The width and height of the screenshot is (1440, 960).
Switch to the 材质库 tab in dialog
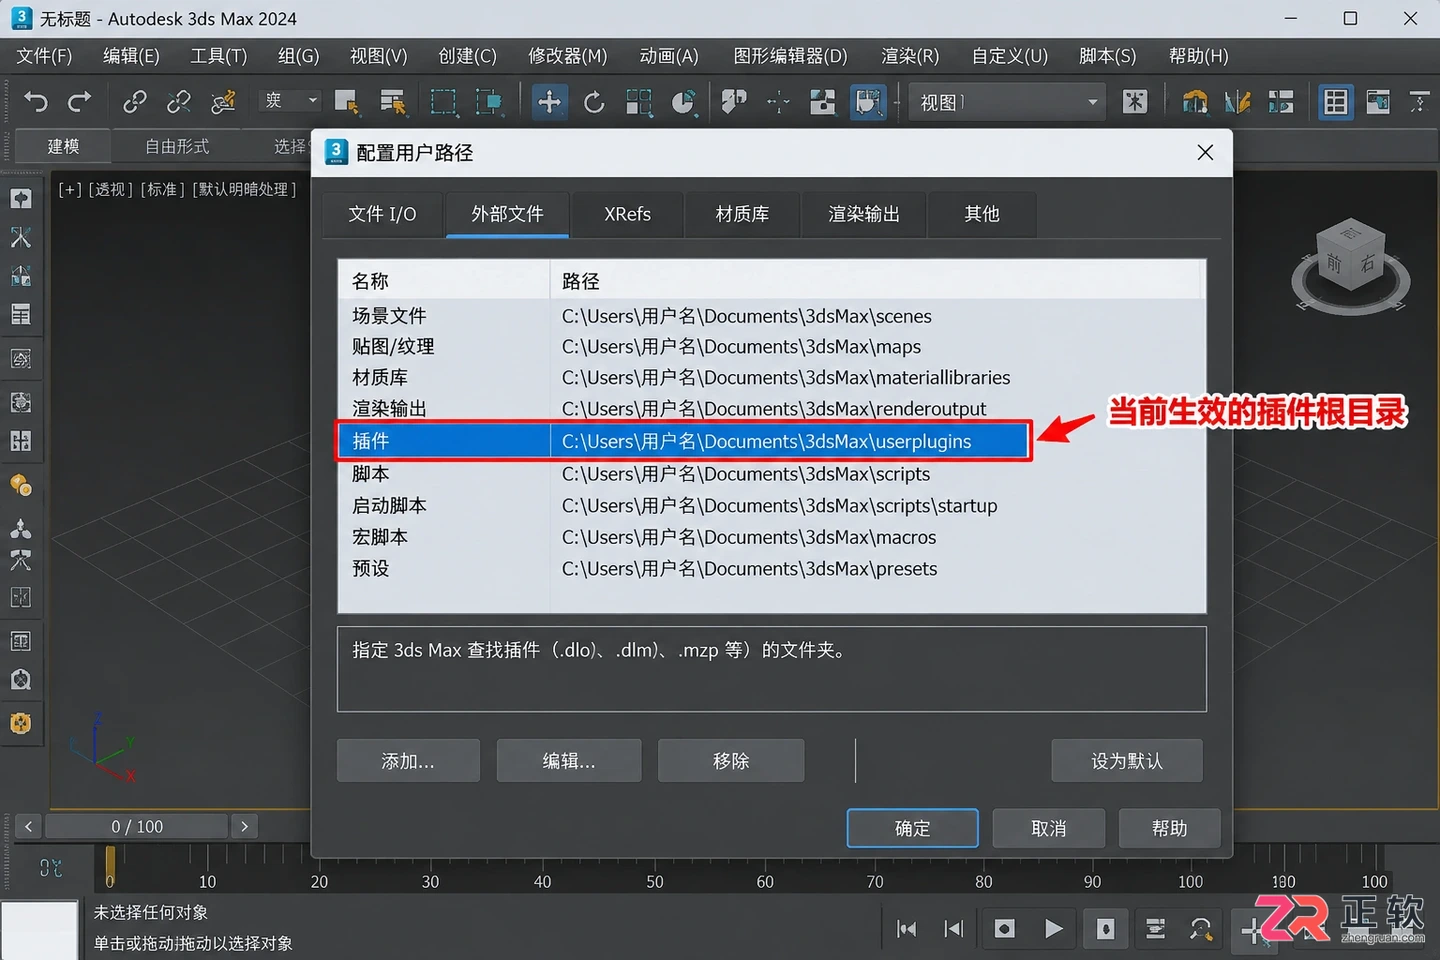[x=742, y=214]
